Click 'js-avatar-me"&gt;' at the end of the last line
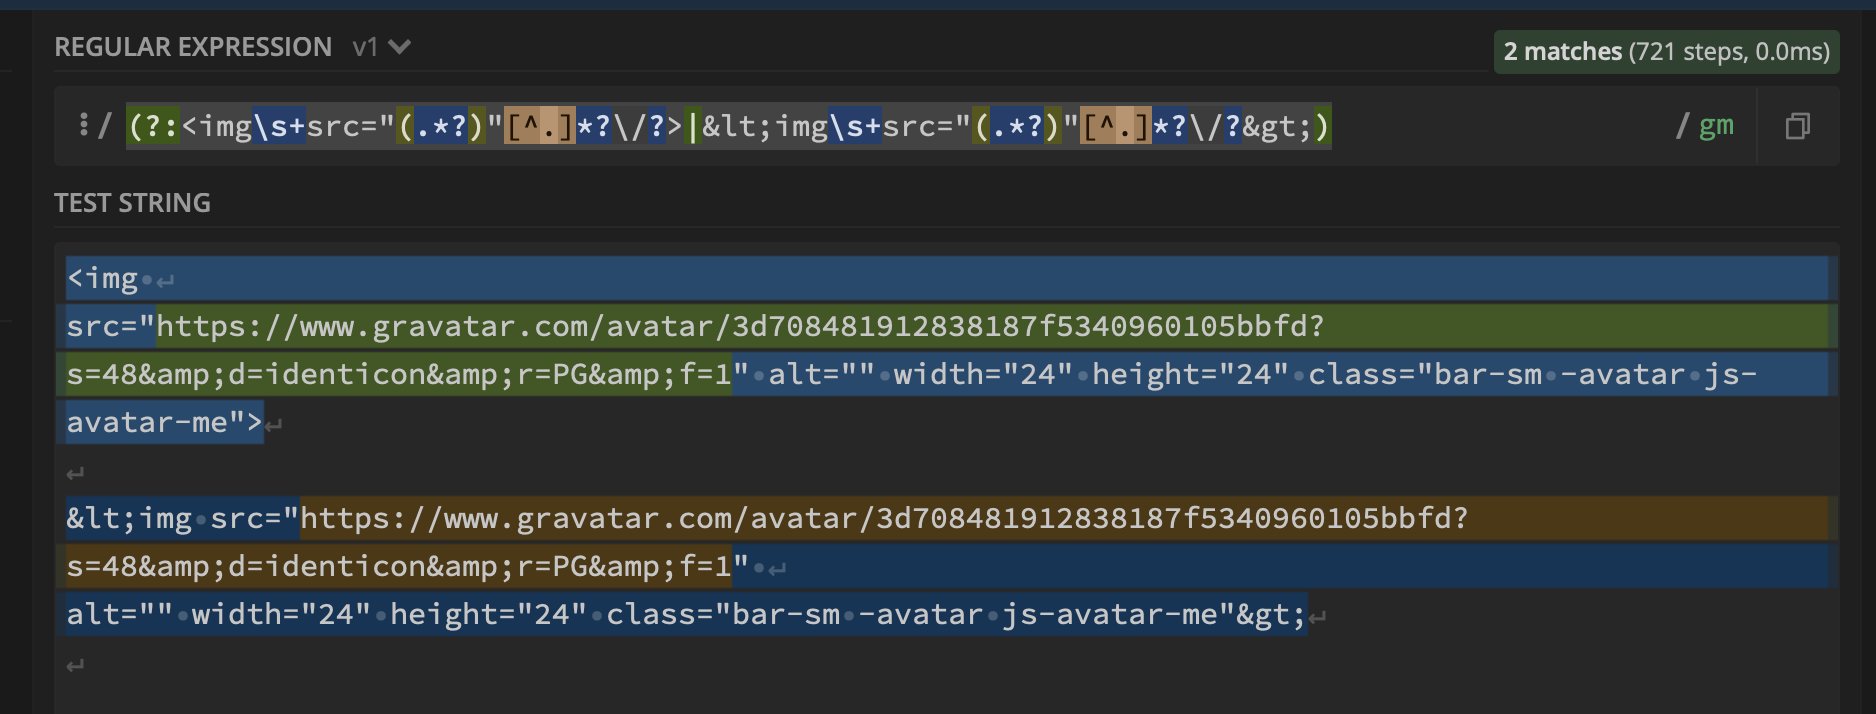Screen dimensions: 1876x714 pyautogui.click(x=1154, y=614)
